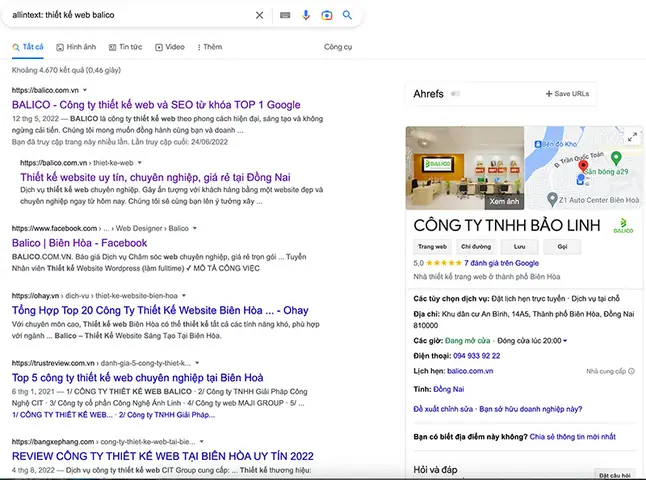
Task: Open the Công cụ search tools
Action: pyautogui.click(x=338, y=47)
